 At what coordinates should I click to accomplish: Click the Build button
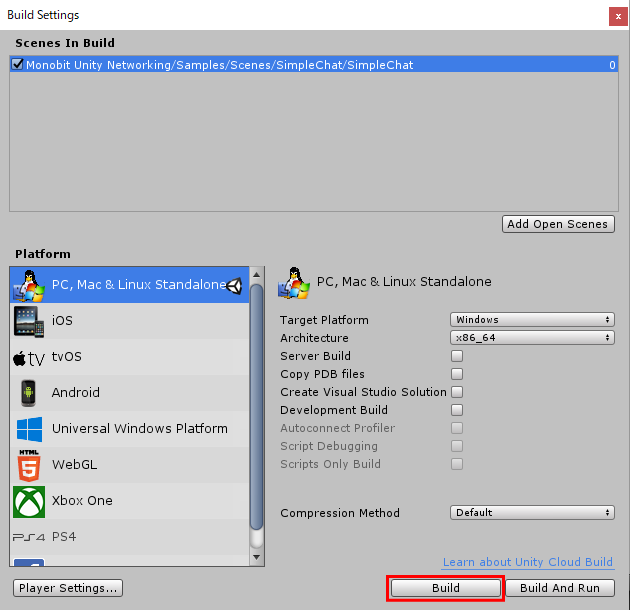[446, 588]
